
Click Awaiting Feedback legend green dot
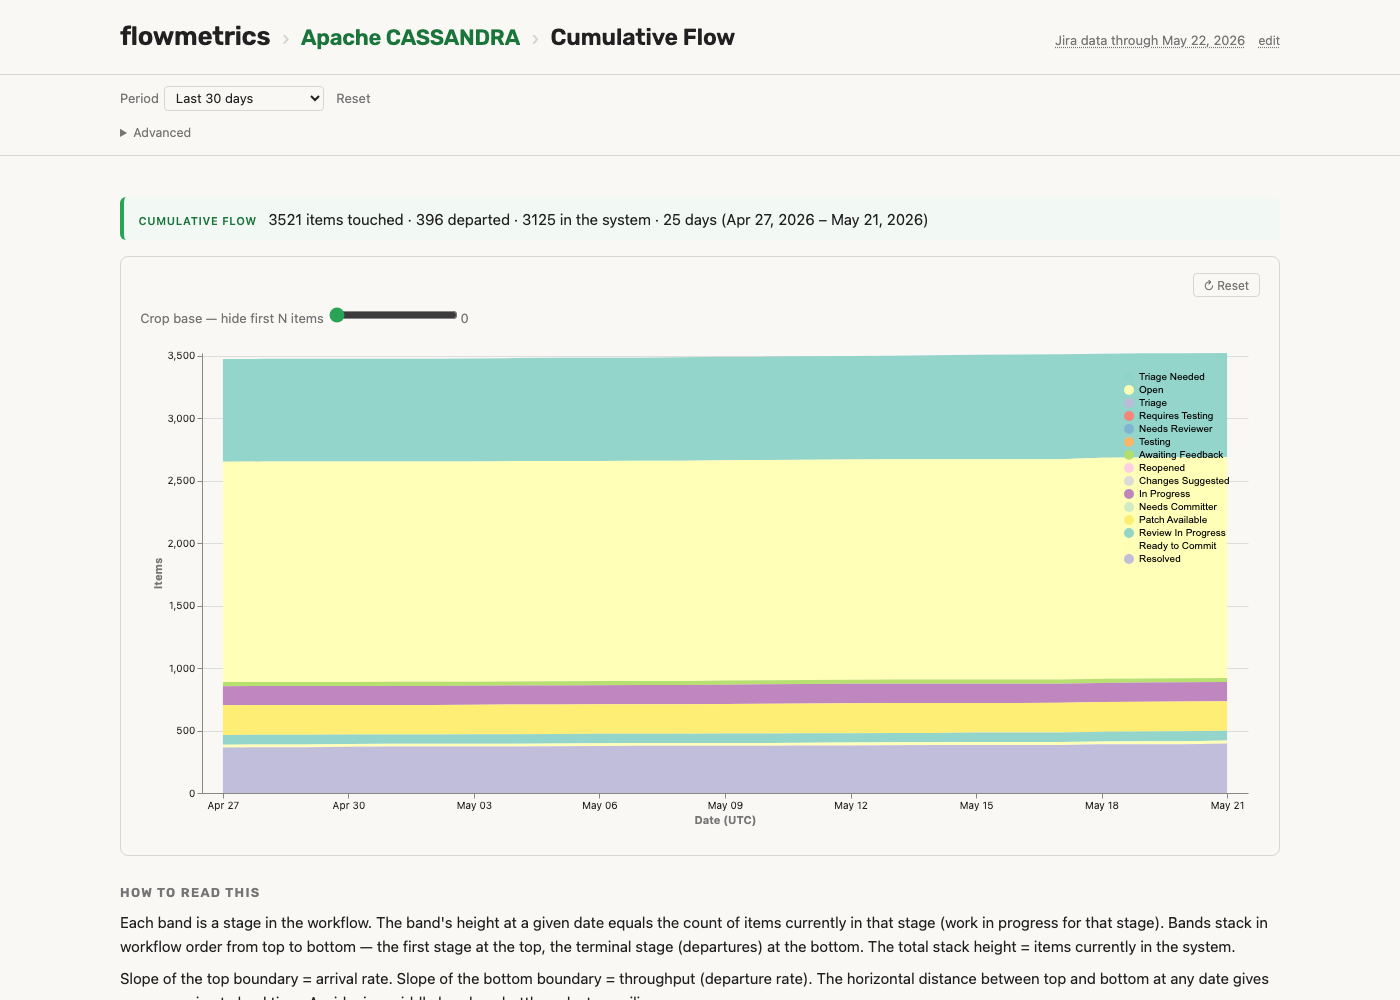click(x=1129, y=455)
